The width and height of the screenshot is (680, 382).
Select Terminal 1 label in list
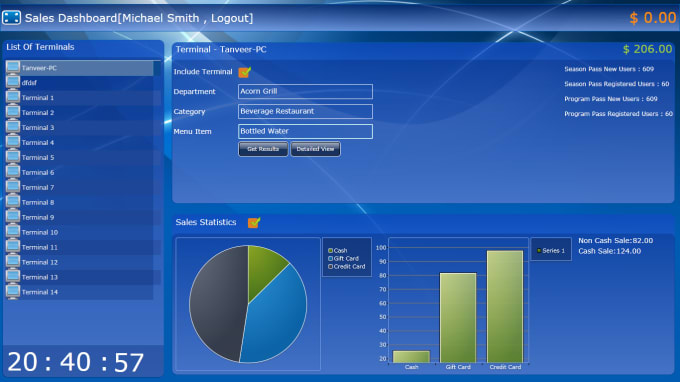[x=38, y=98]
